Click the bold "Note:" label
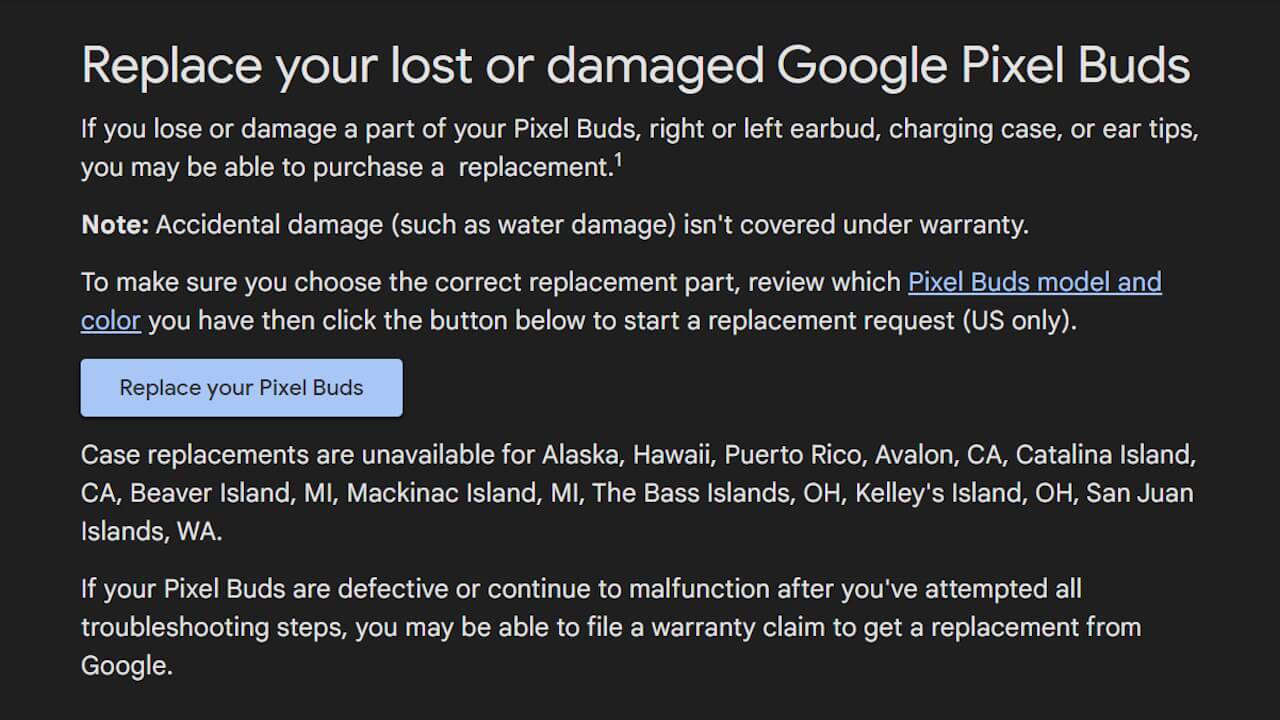1280x720 pixels. [x=114, y=225]
